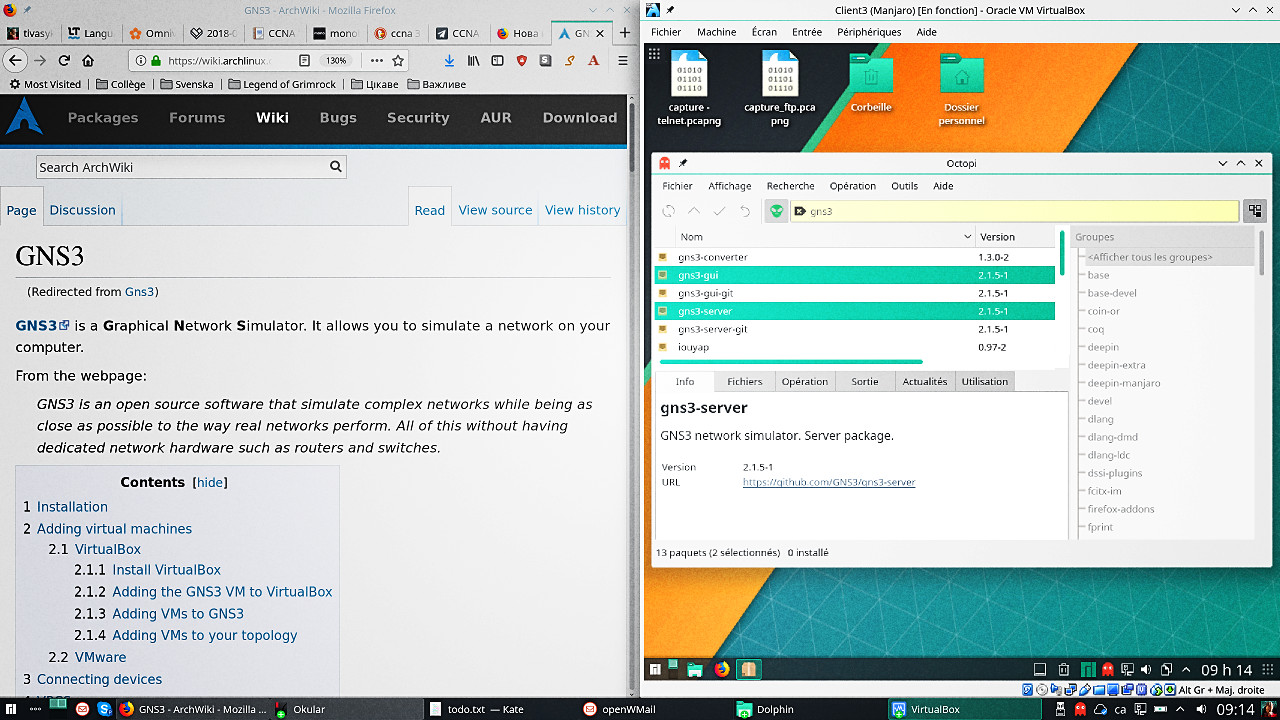
Task: Launch Firefox from the guest panel
Action: point(722,670)
